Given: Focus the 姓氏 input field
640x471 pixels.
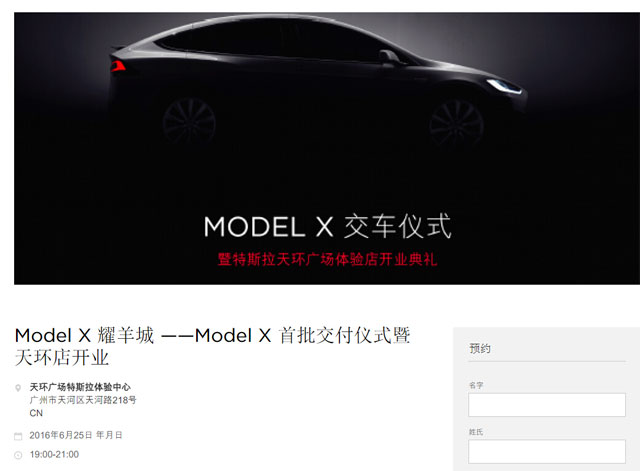Looking at the screenshot, I should pyautogui.click(x=547, y=451).
